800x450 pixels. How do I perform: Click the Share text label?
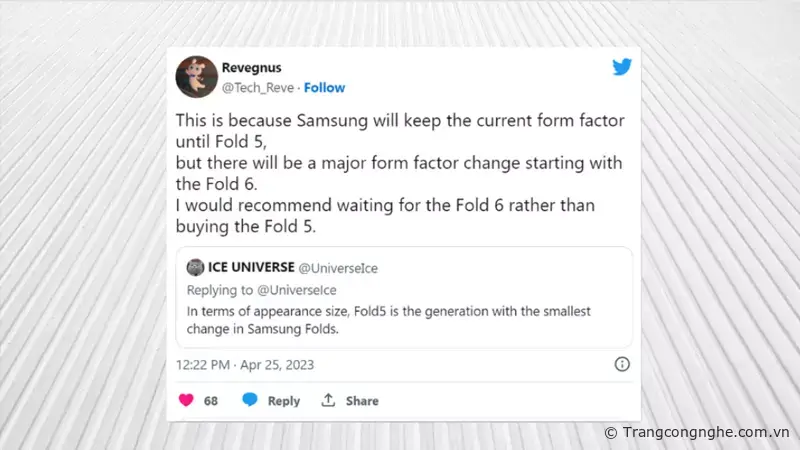[362, 400]
